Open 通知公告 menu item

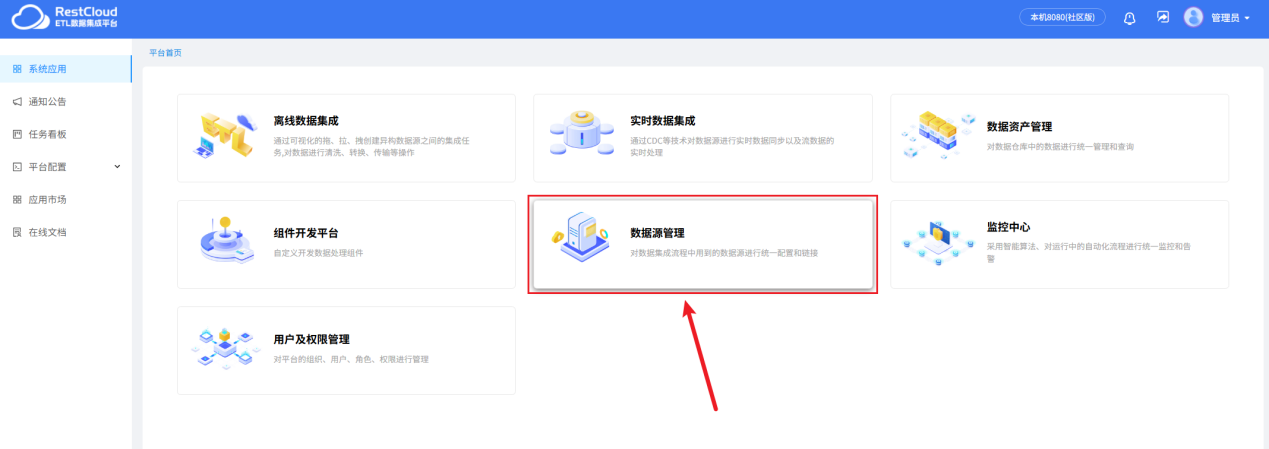tap(65, 102)
